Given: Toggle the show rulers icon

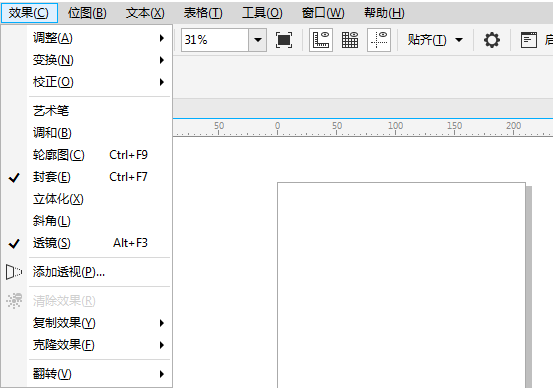Looking at the screenshot, I should pos(321,40).
